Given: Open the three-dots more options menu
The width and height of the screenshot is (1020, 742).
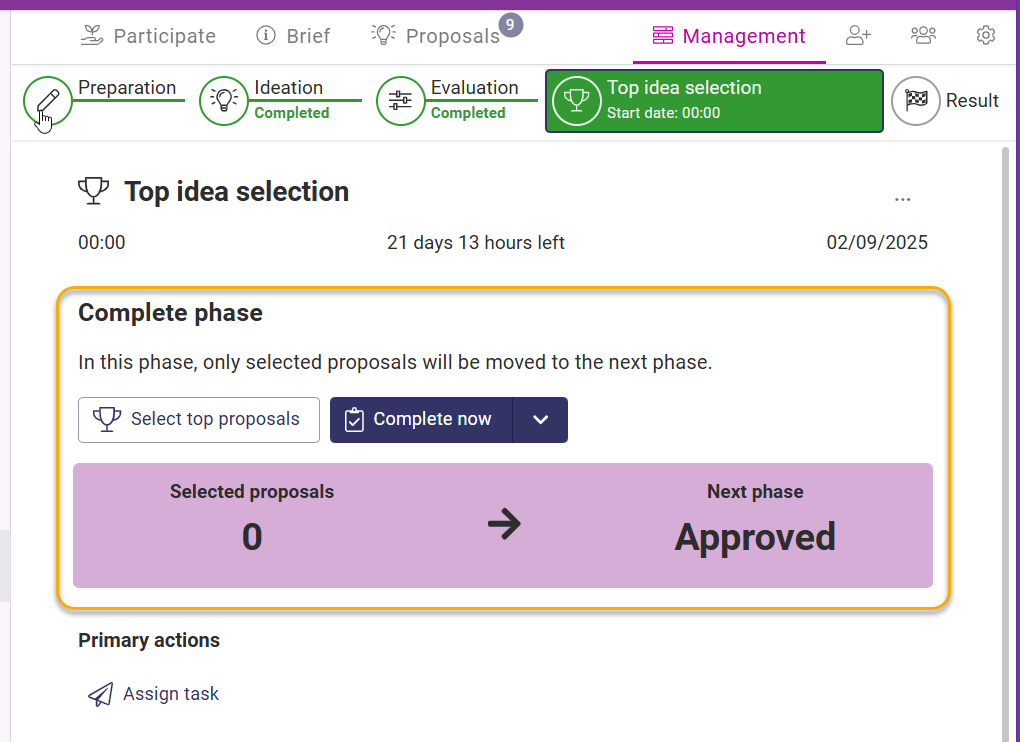Looking at the screenshot, I should point(903,199).
